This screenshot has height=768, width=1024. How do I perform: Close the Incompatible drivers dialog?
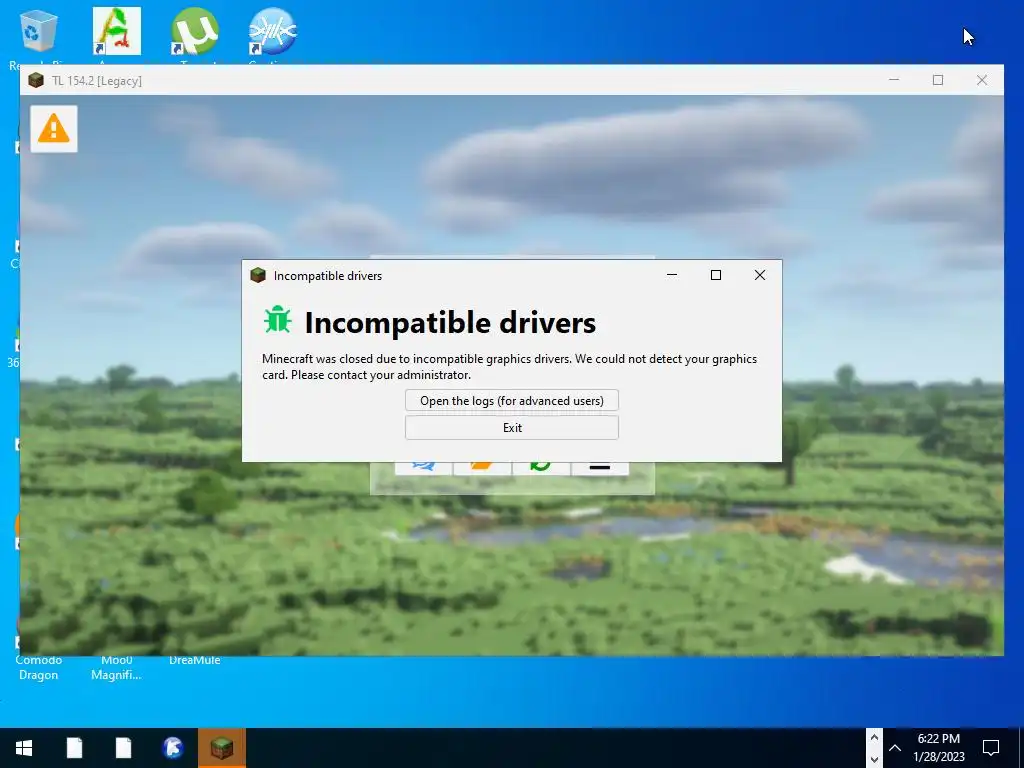click(x=760, y=275)
